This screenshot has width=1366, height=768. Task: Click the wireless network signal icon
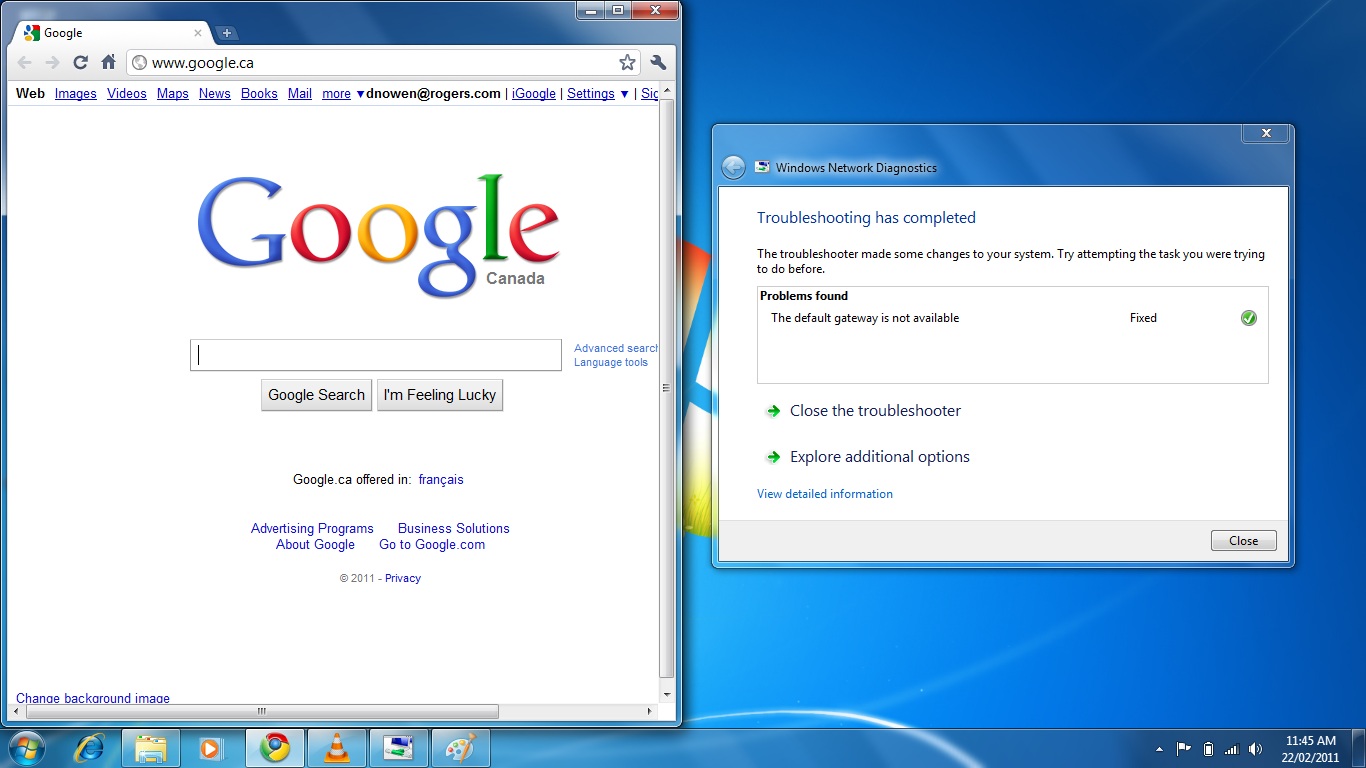pos(1232,749)
